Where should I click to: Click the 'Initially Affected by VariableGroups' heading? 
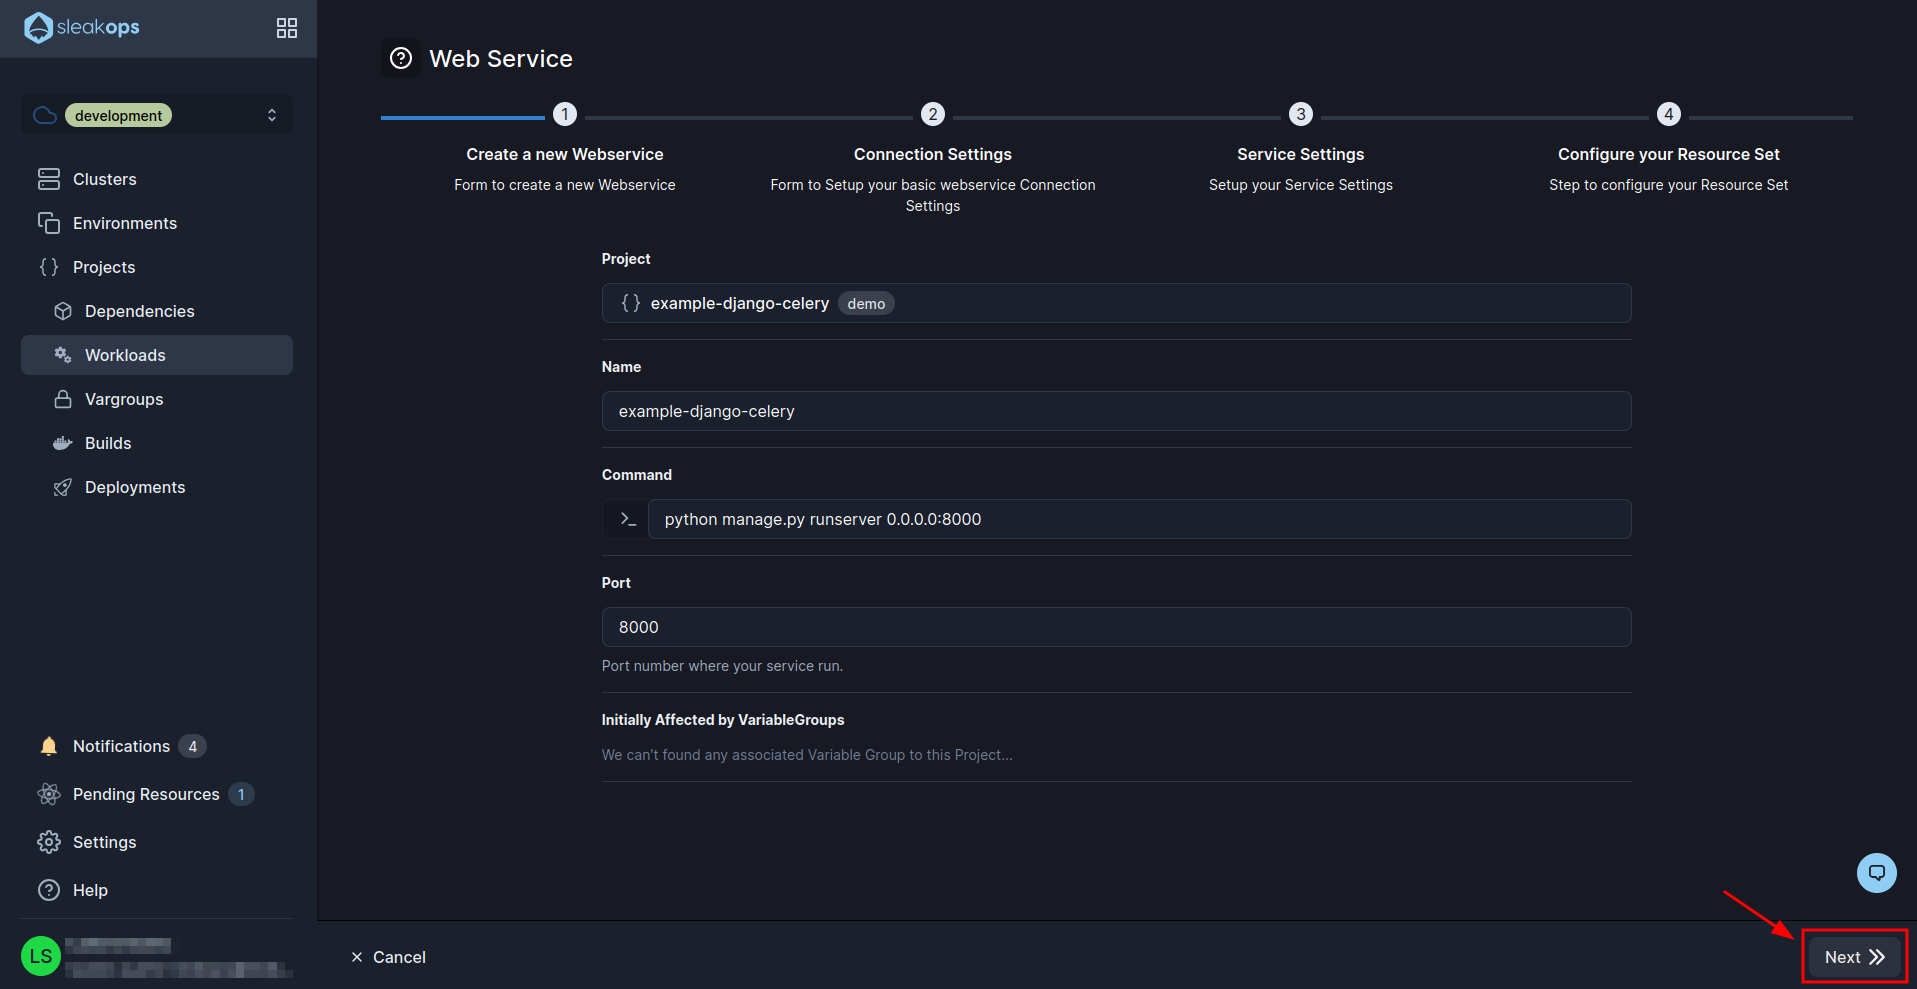pos(723,720)
